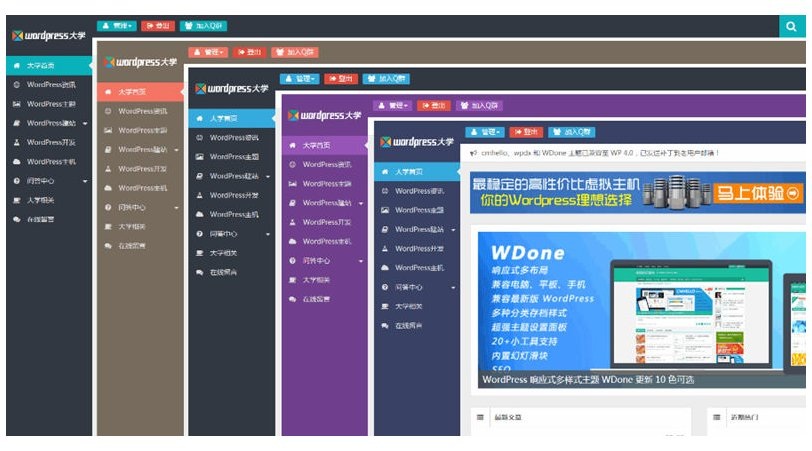
Task: Click WordPress开发 flask icon in indigo front window
Action: tap(385, 249)
